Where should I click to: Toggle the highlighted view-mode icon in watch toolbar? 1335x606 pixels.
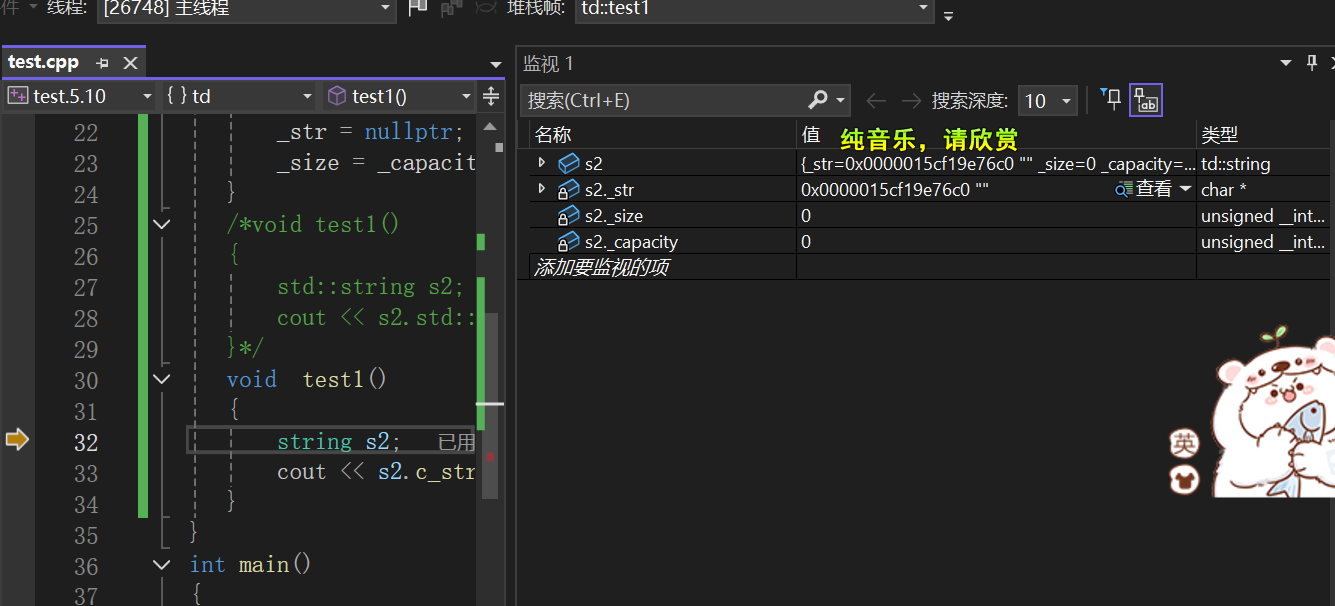click(1146, 100)
